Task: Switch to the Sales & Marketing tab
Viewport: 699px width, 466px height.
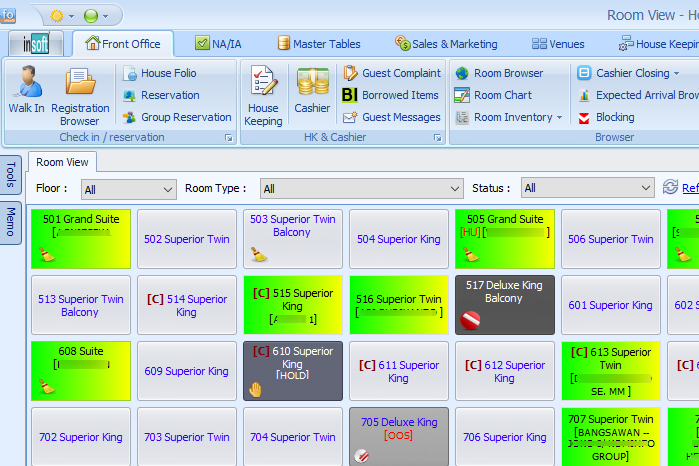Action: [446, 44]
